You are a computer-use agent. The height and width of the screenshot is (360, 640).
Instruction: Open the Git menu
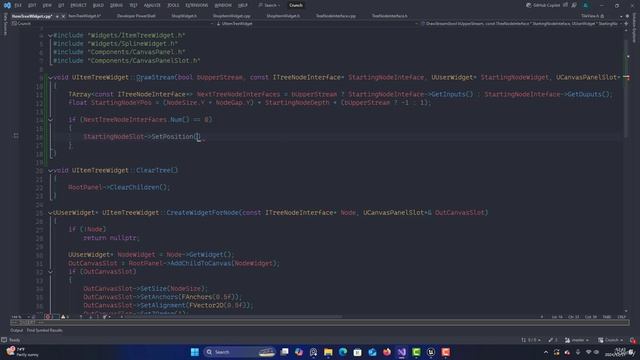(x=61, y=5)
